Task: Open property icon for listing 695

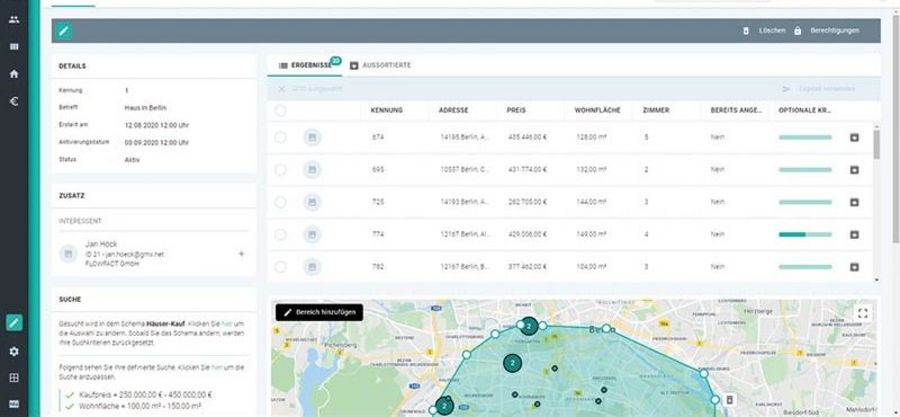Action: tap(312, 170)
